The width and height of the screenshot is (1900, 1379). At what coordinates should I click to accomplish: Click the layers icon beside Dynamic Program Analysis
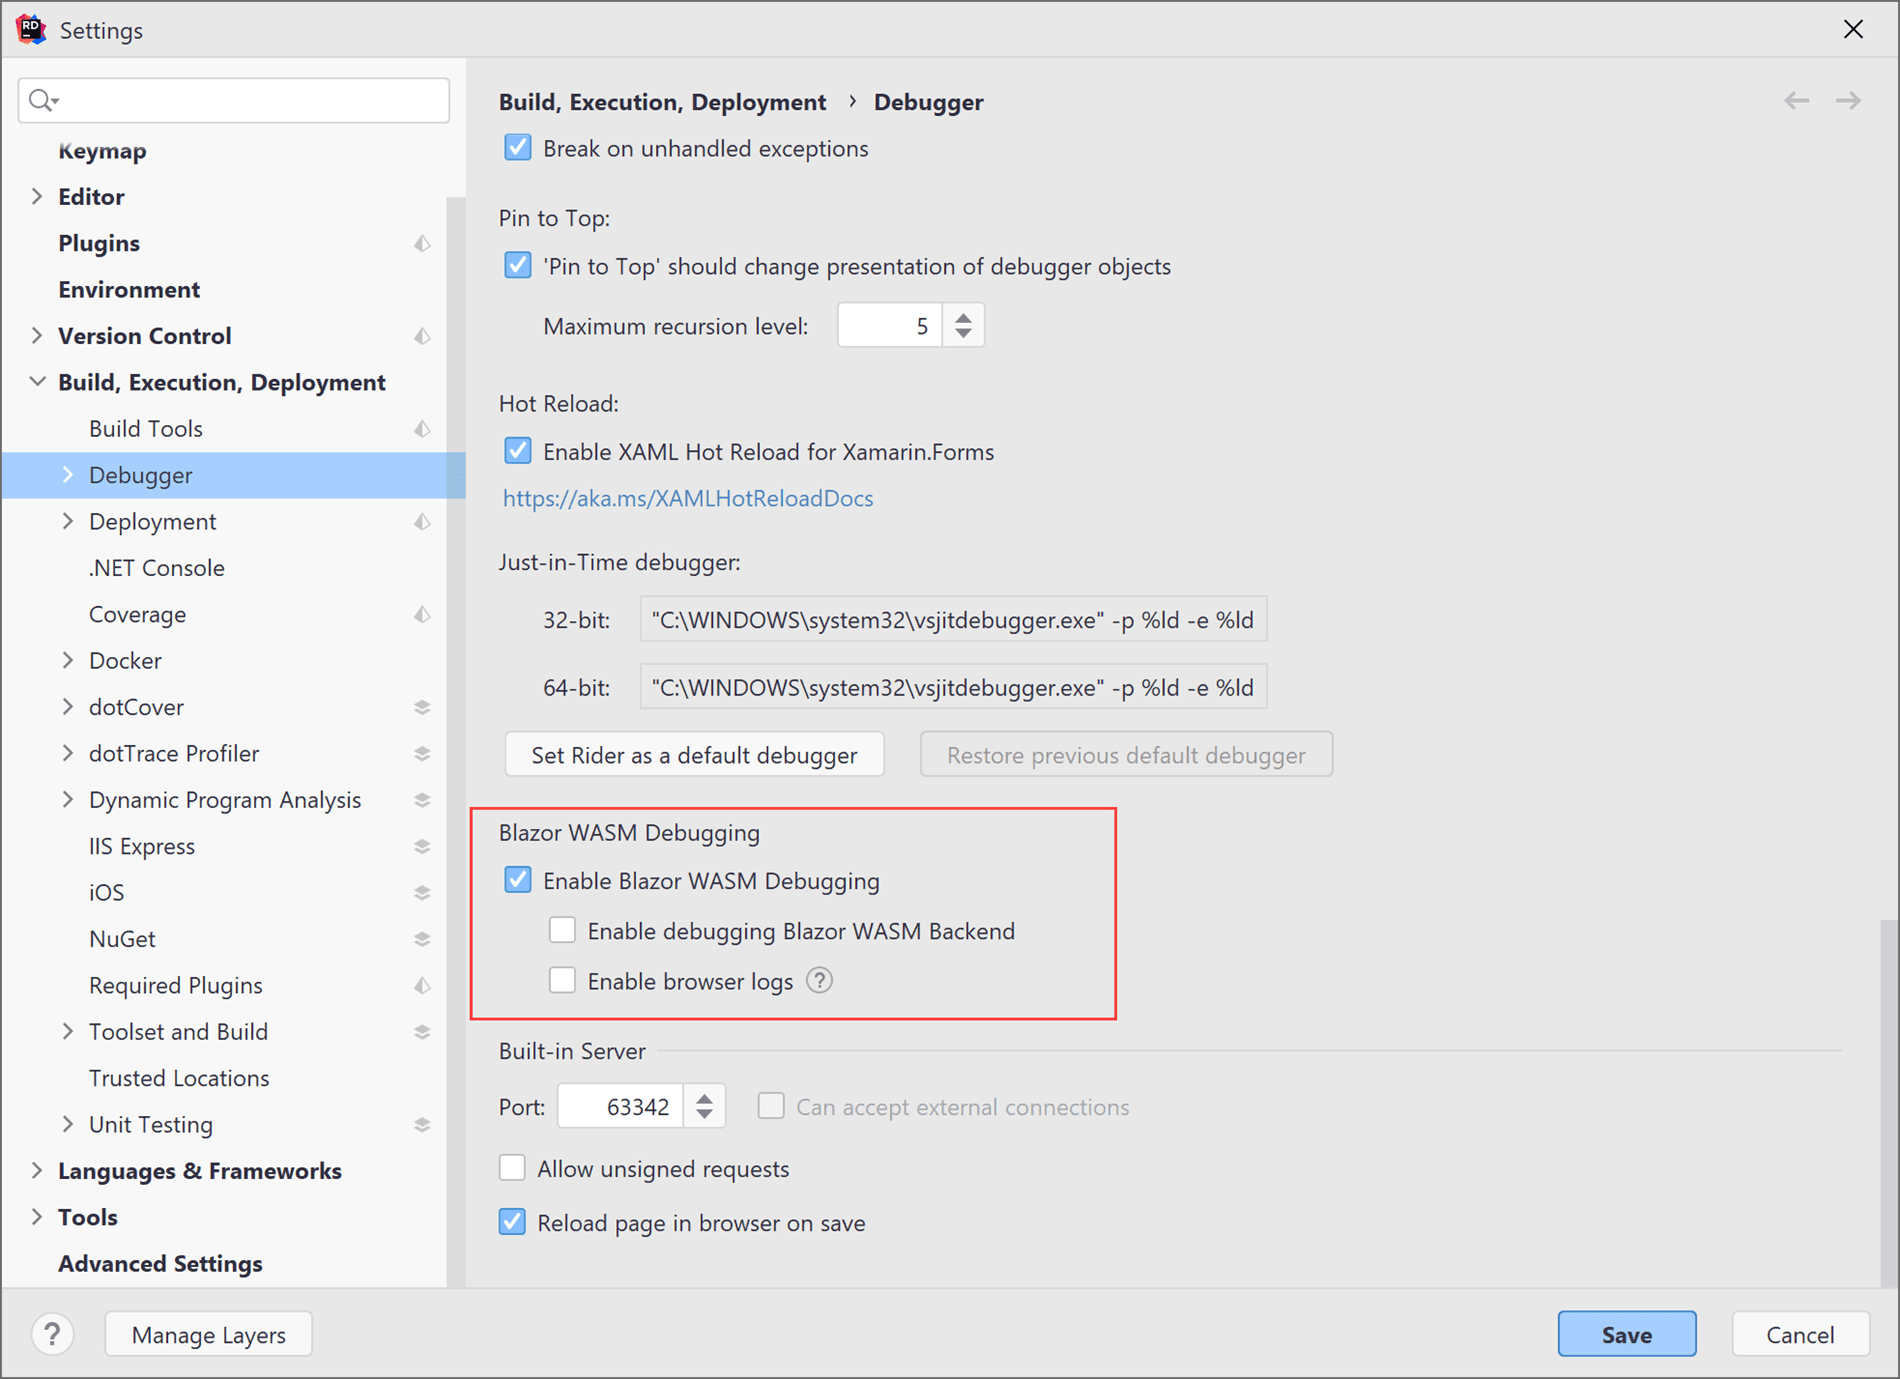point(423,800)
